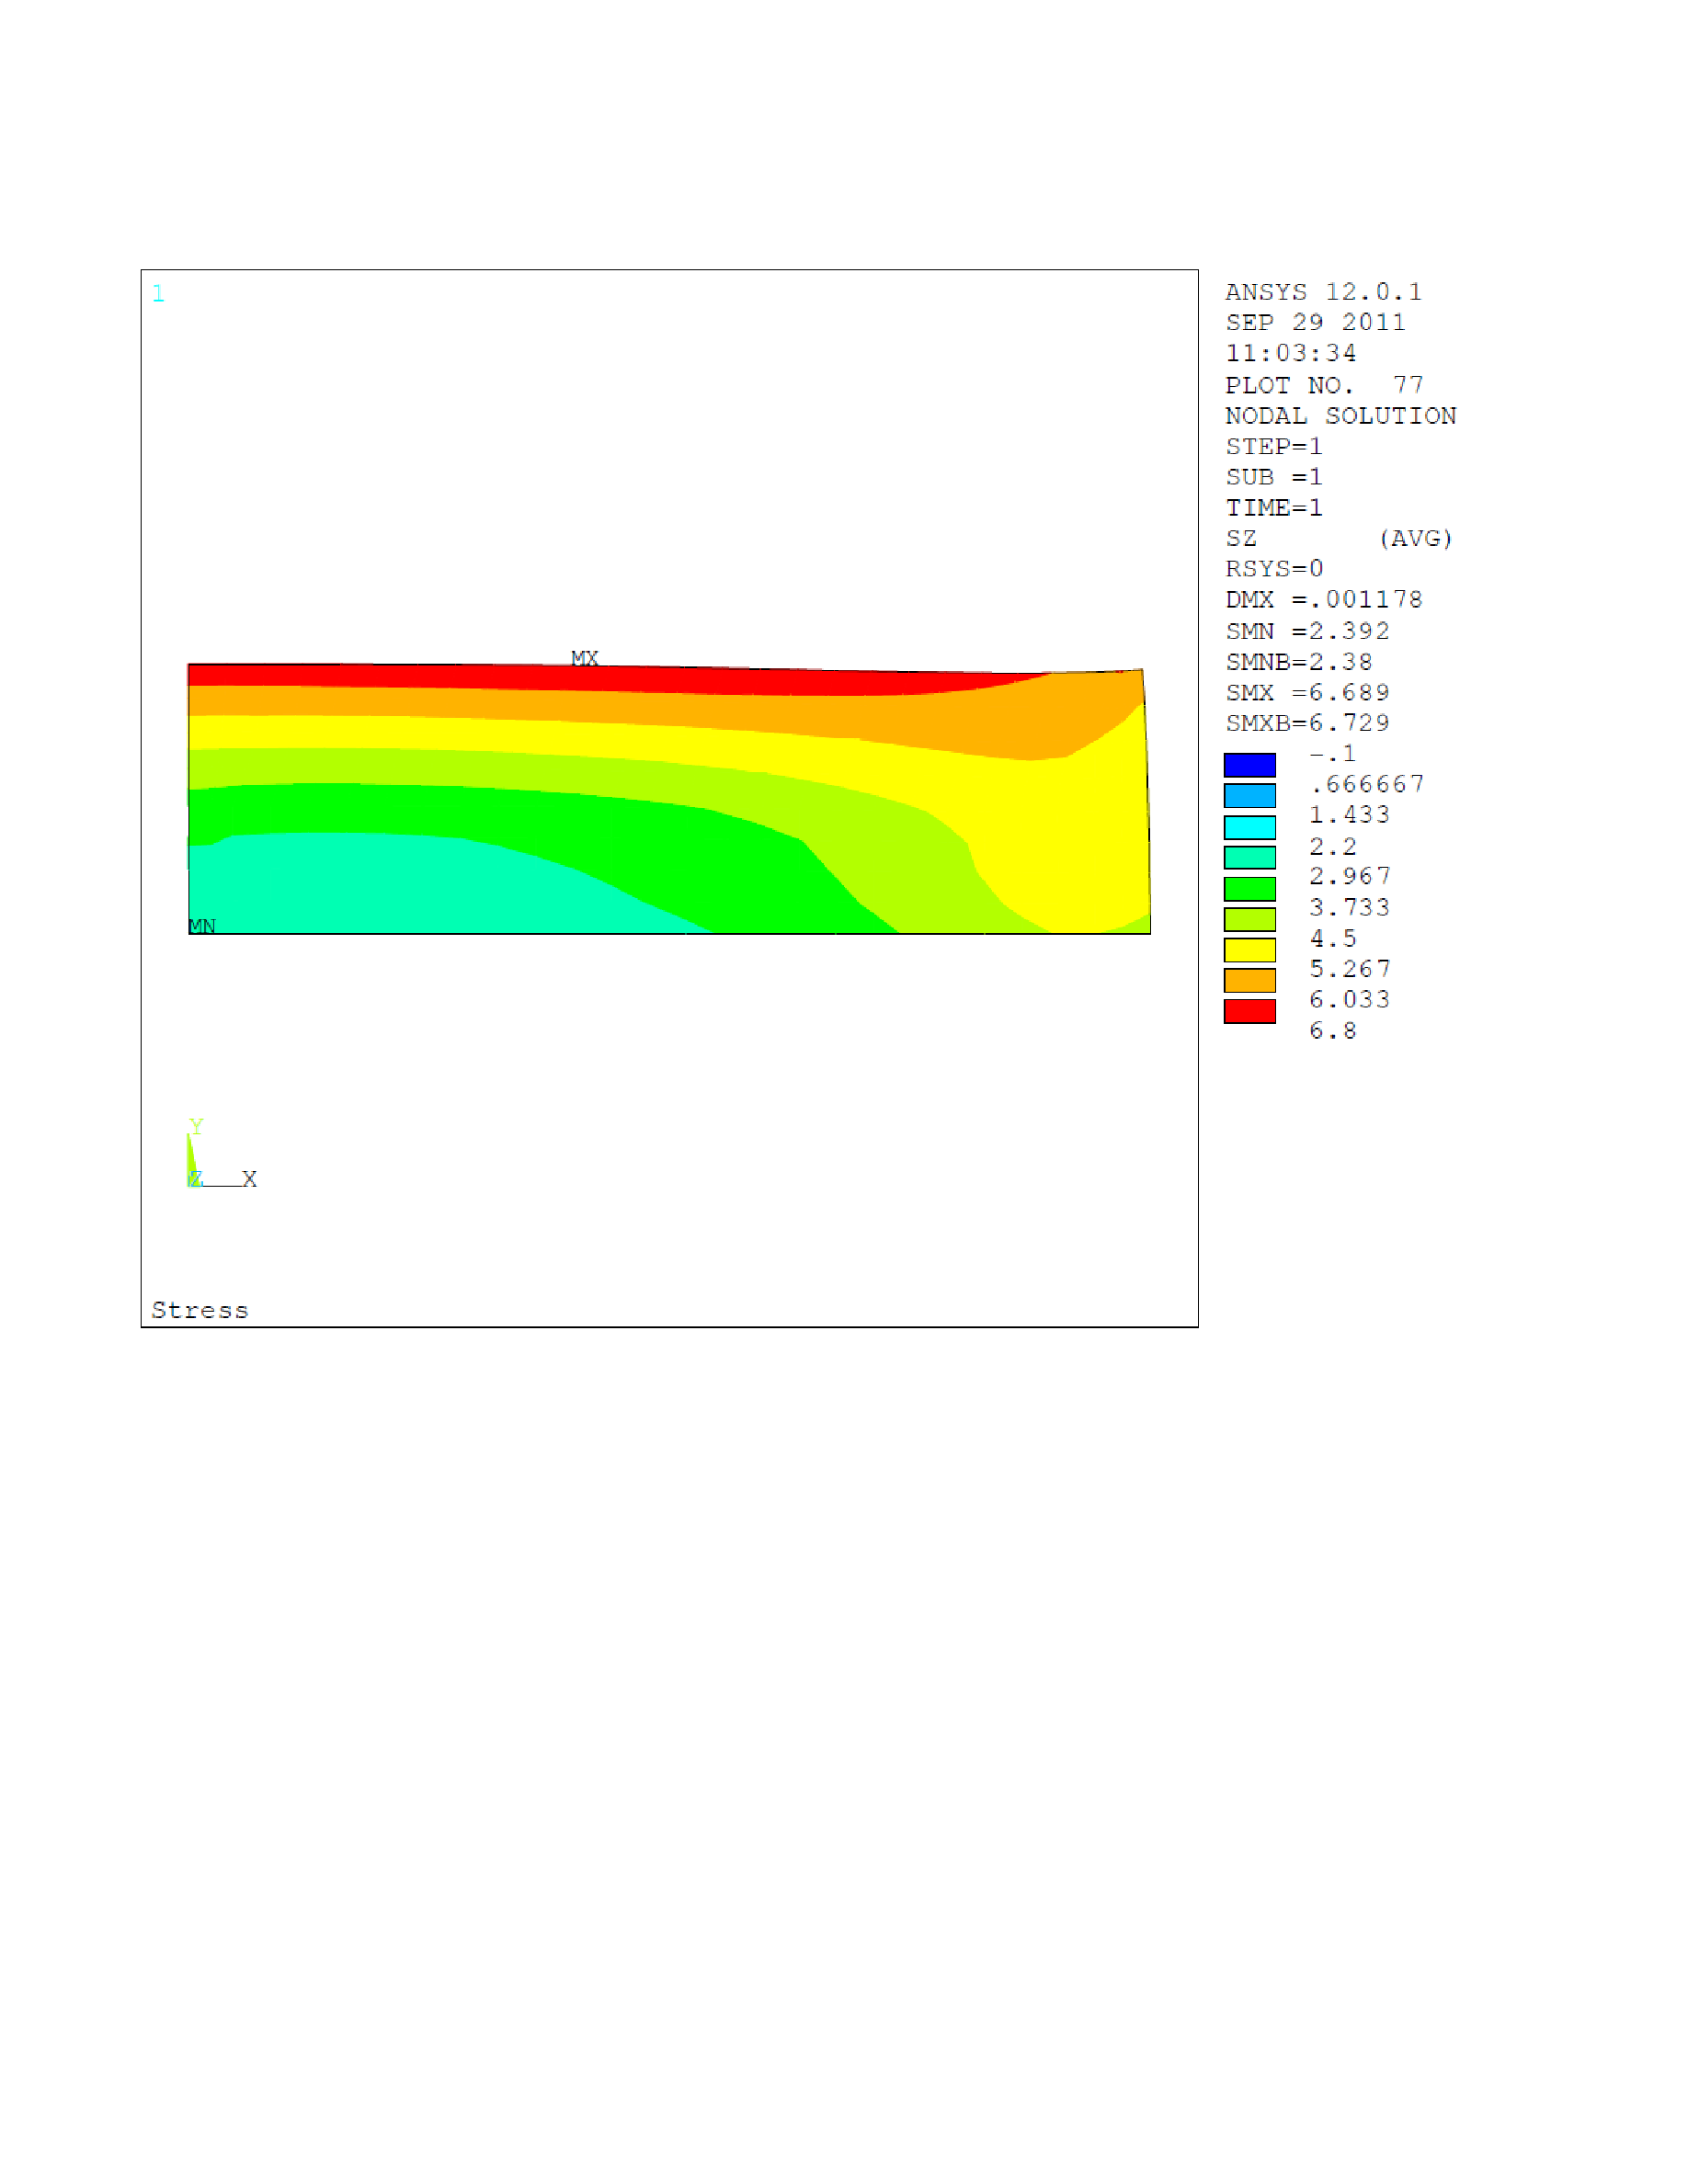Image resolution: width=1688 pixels, height=2184 pixels.
Task: Click the 'SMN =2.392' value
Action: (1308, 631)
